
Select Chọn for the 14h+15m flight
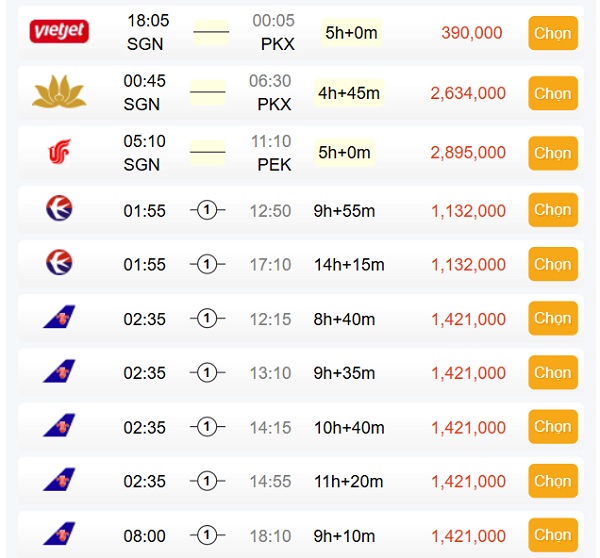click(553, 264)
